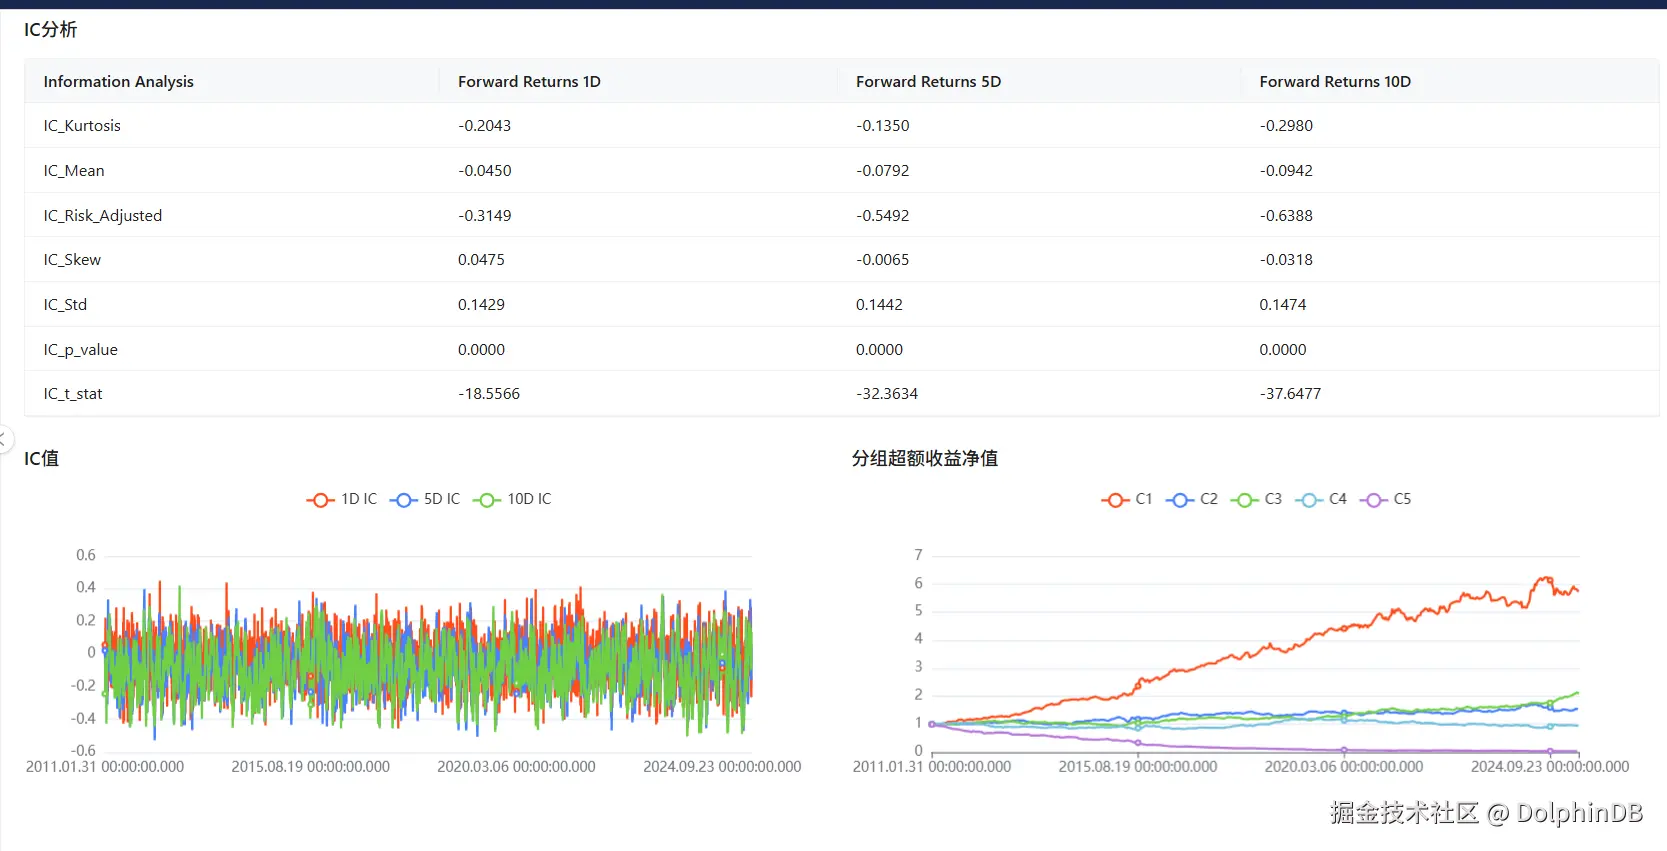Click the IC值 chart title
1667x851 pixels.
41,459
